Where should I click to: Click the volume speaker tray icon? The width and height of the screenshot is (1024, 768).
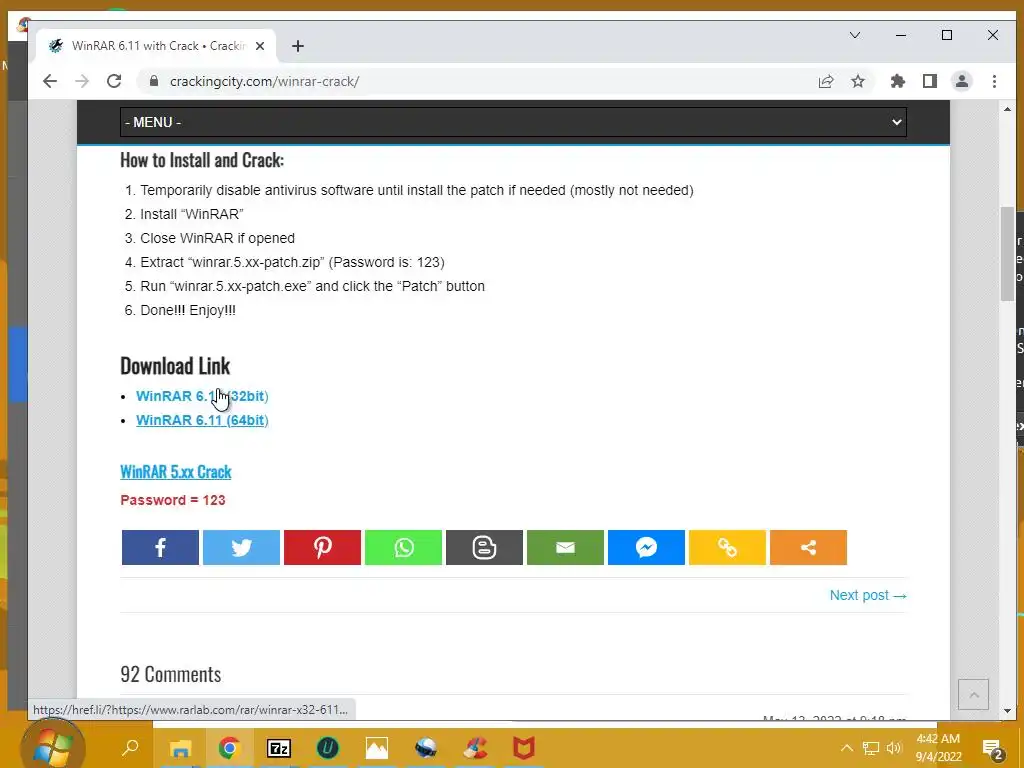coord(894,748)
